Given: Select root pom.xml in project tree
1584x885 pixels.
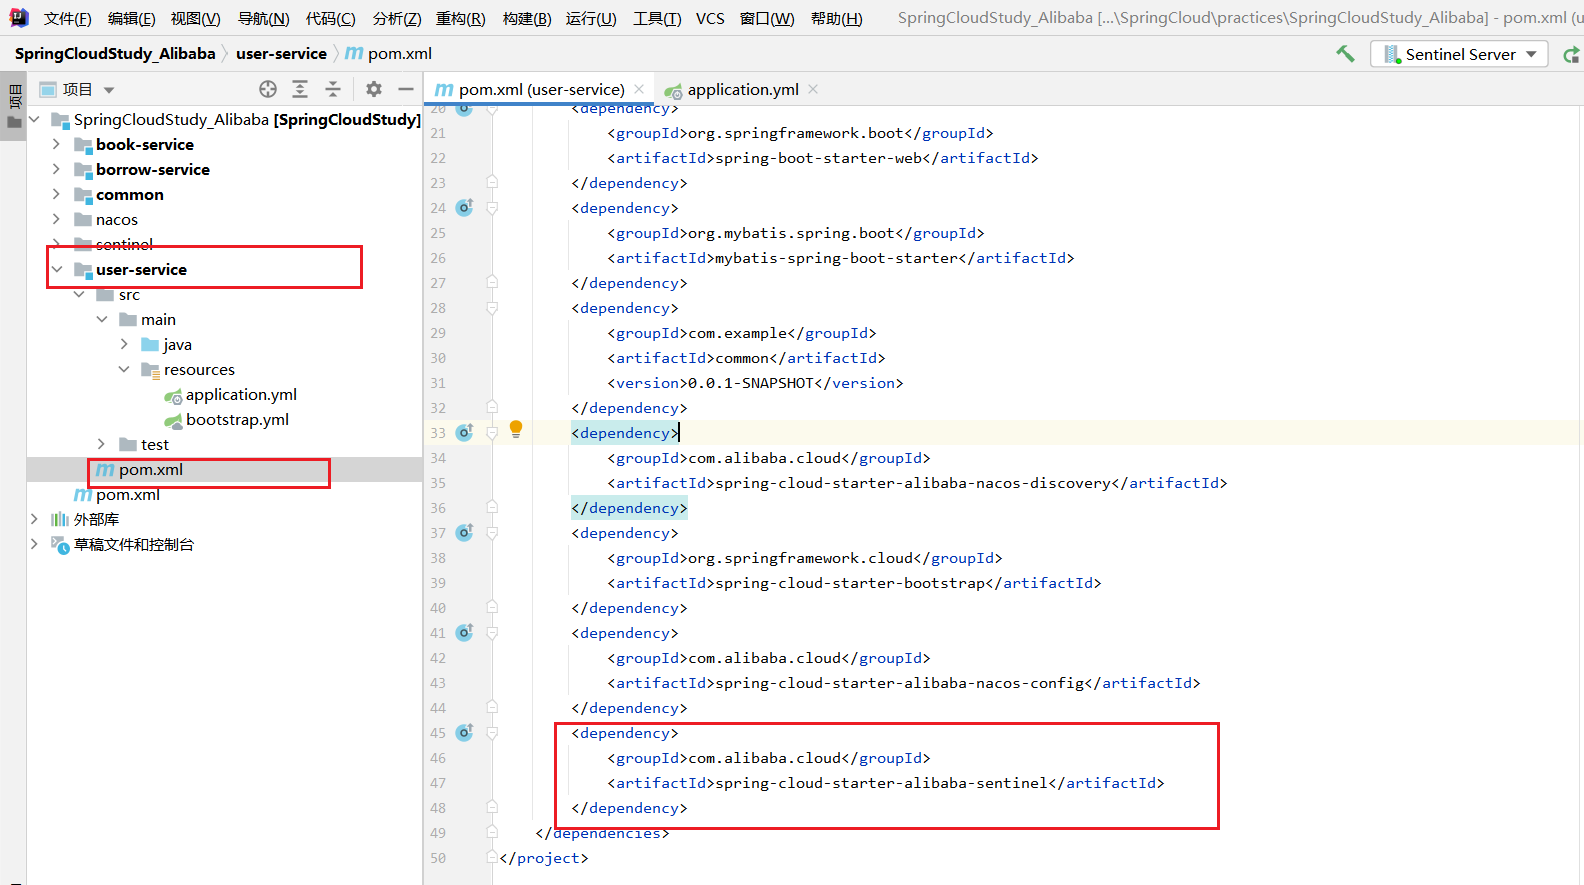Looking at the screenshot, I should tap(127, 495).
